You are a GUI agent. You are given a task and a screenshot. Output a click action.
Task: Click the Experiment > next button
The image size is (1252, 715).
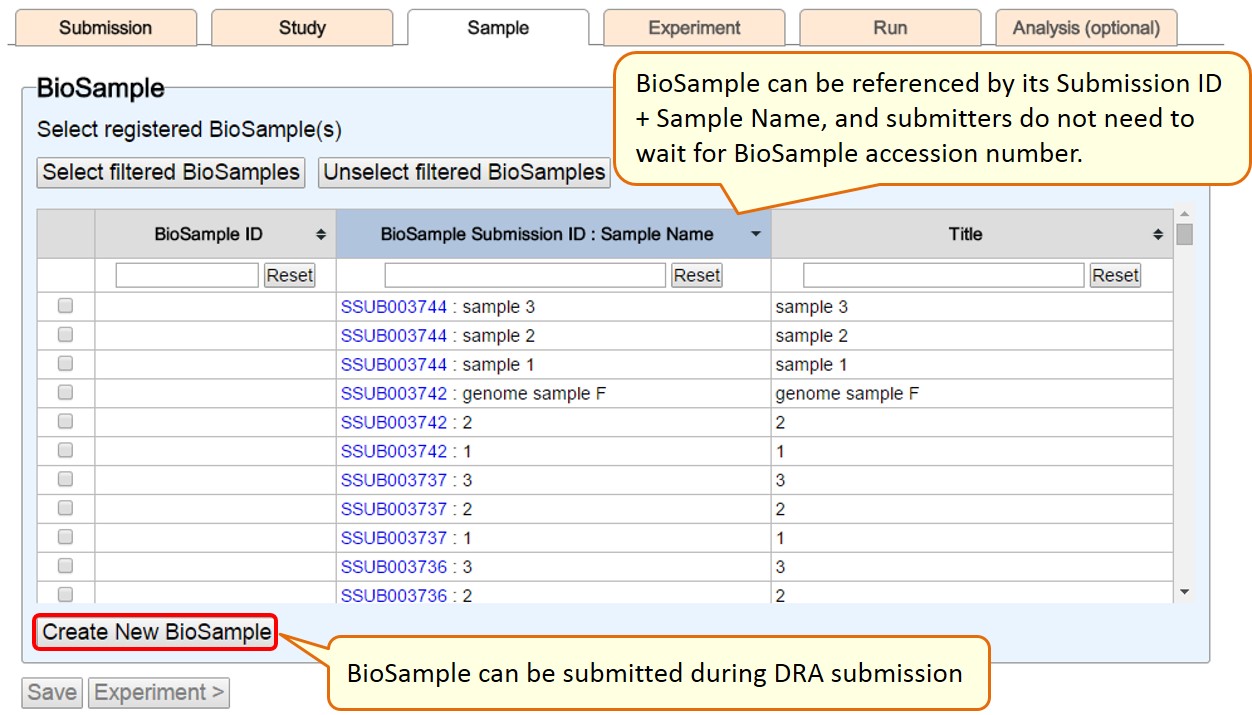pos(159,692)
